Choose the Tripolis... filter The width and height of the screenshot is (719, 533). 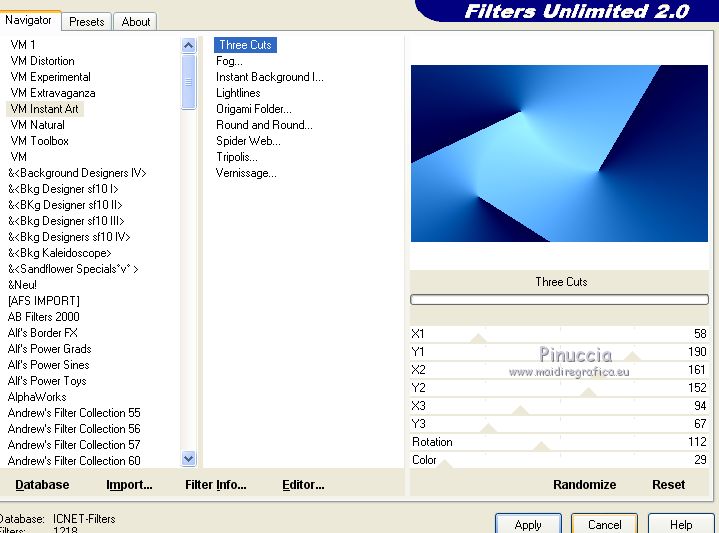click(x=237, y=157)
